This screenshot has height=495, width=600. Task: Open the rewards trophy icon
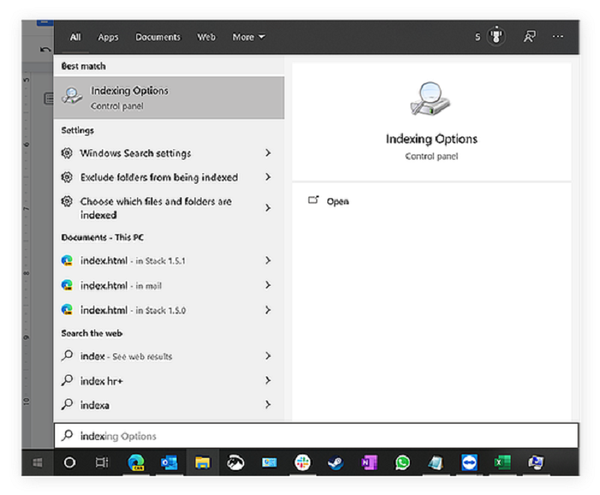pos(496,37)
